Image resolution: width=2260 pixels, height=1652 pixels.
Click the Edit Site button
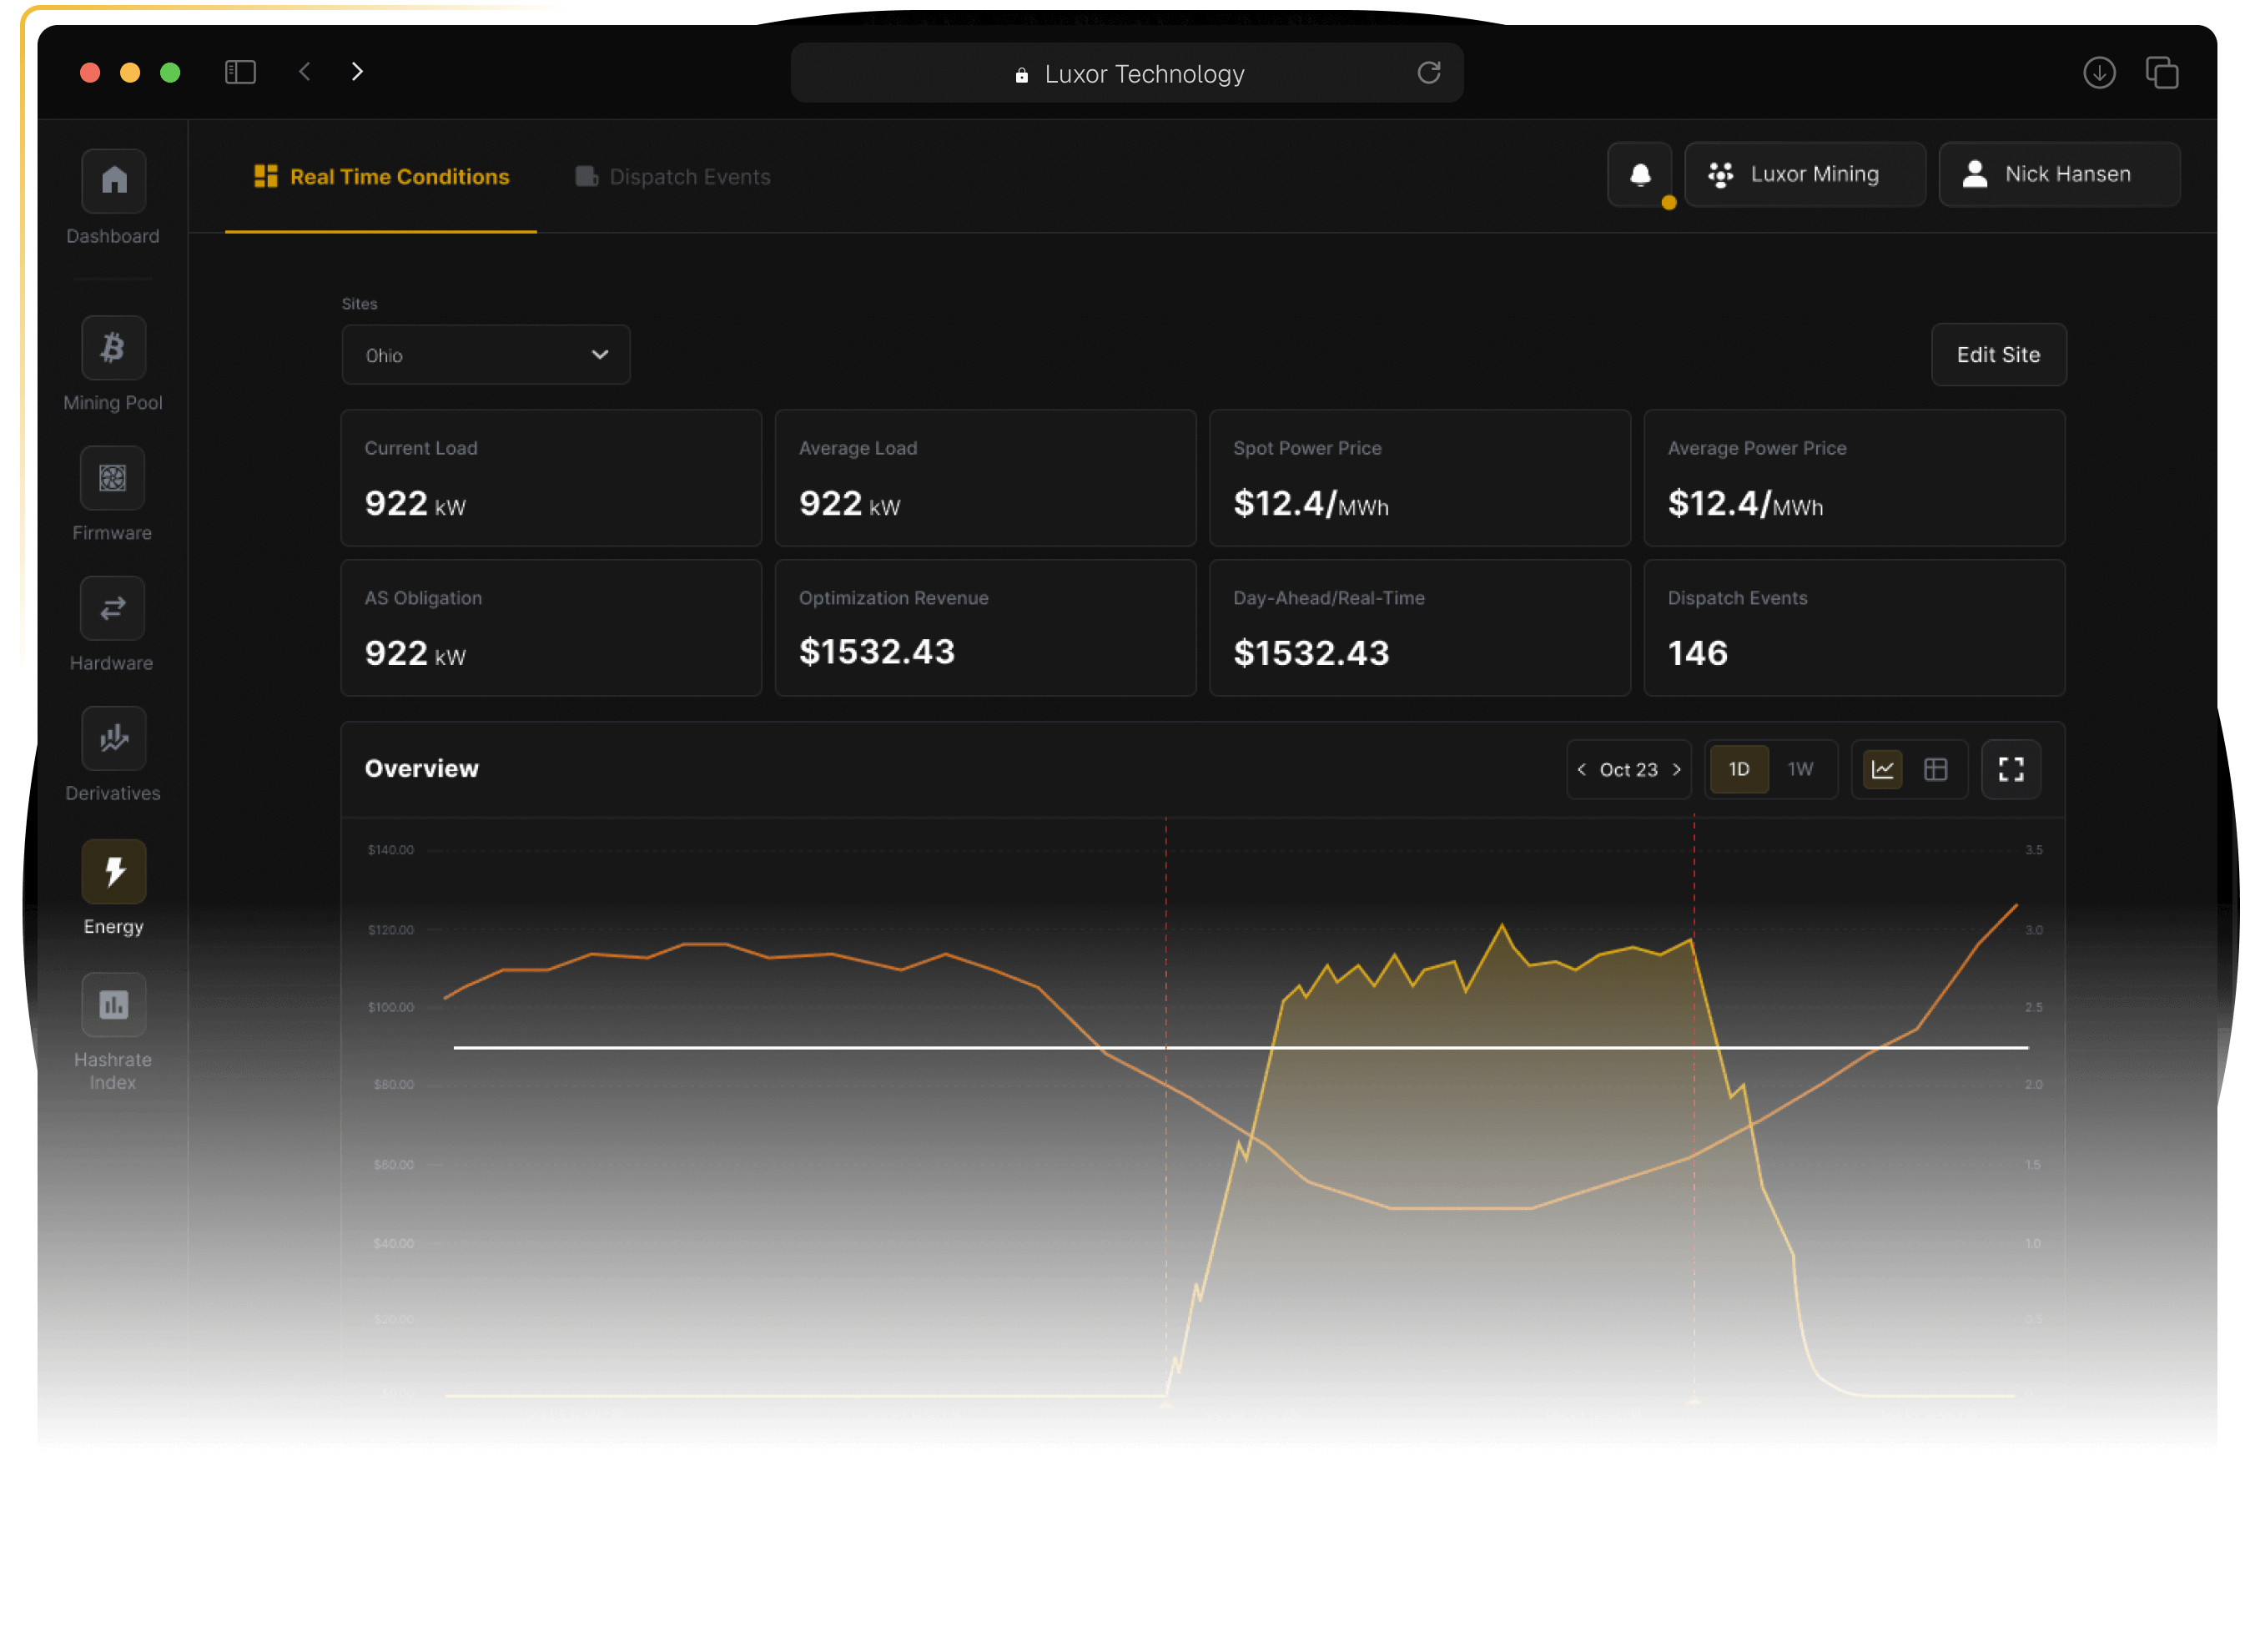1997,355
